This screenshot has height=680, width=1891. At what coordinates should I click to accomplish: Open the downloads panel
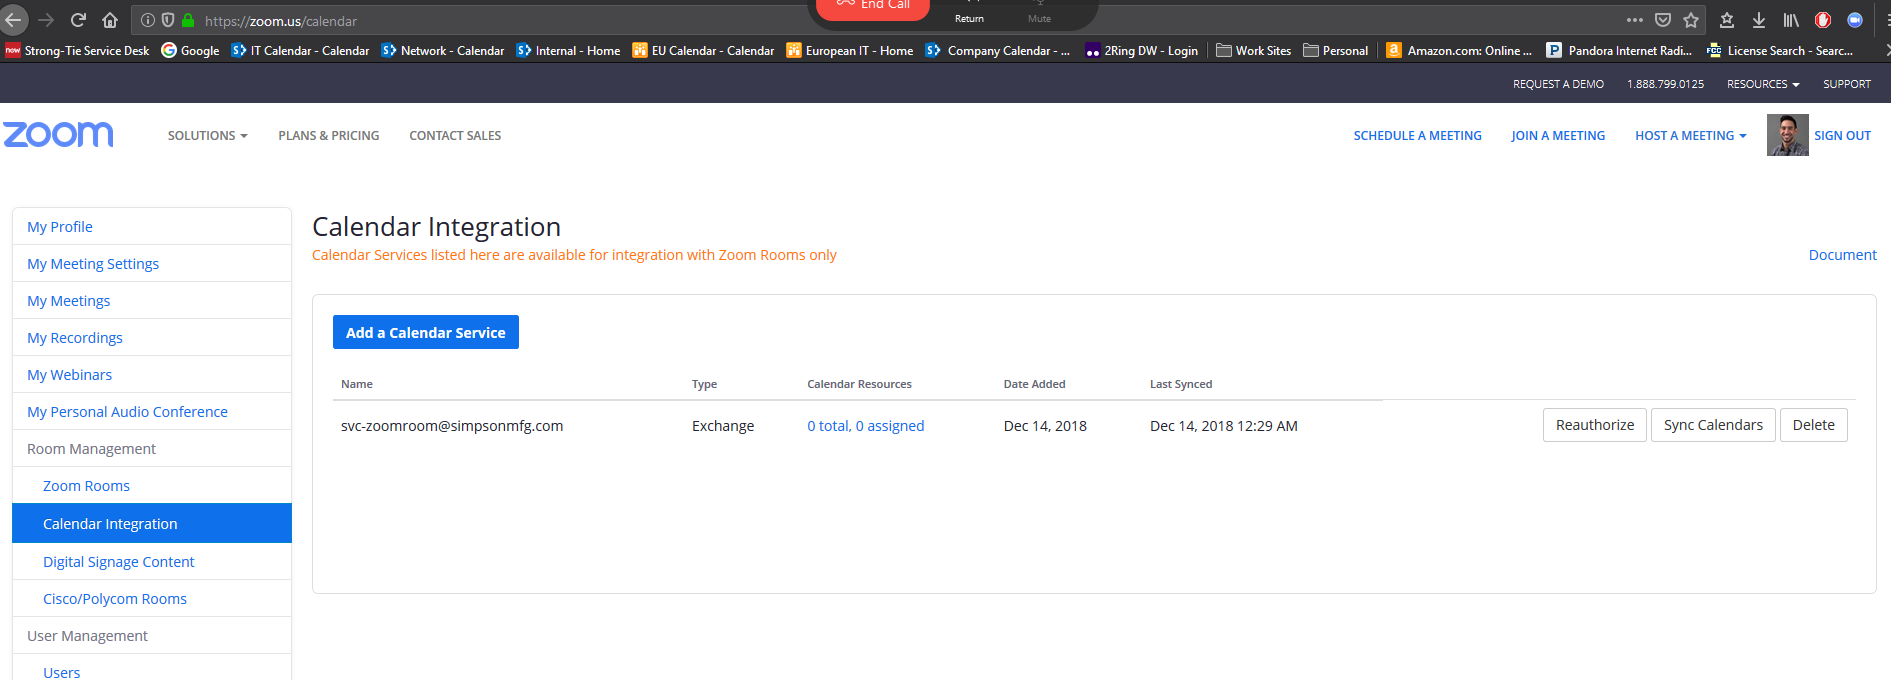click(1759, 20)
